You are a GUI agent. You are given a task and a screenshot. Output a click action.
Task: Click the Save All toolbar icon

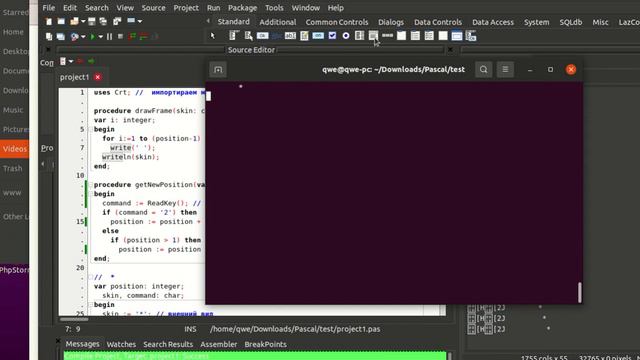103,21
